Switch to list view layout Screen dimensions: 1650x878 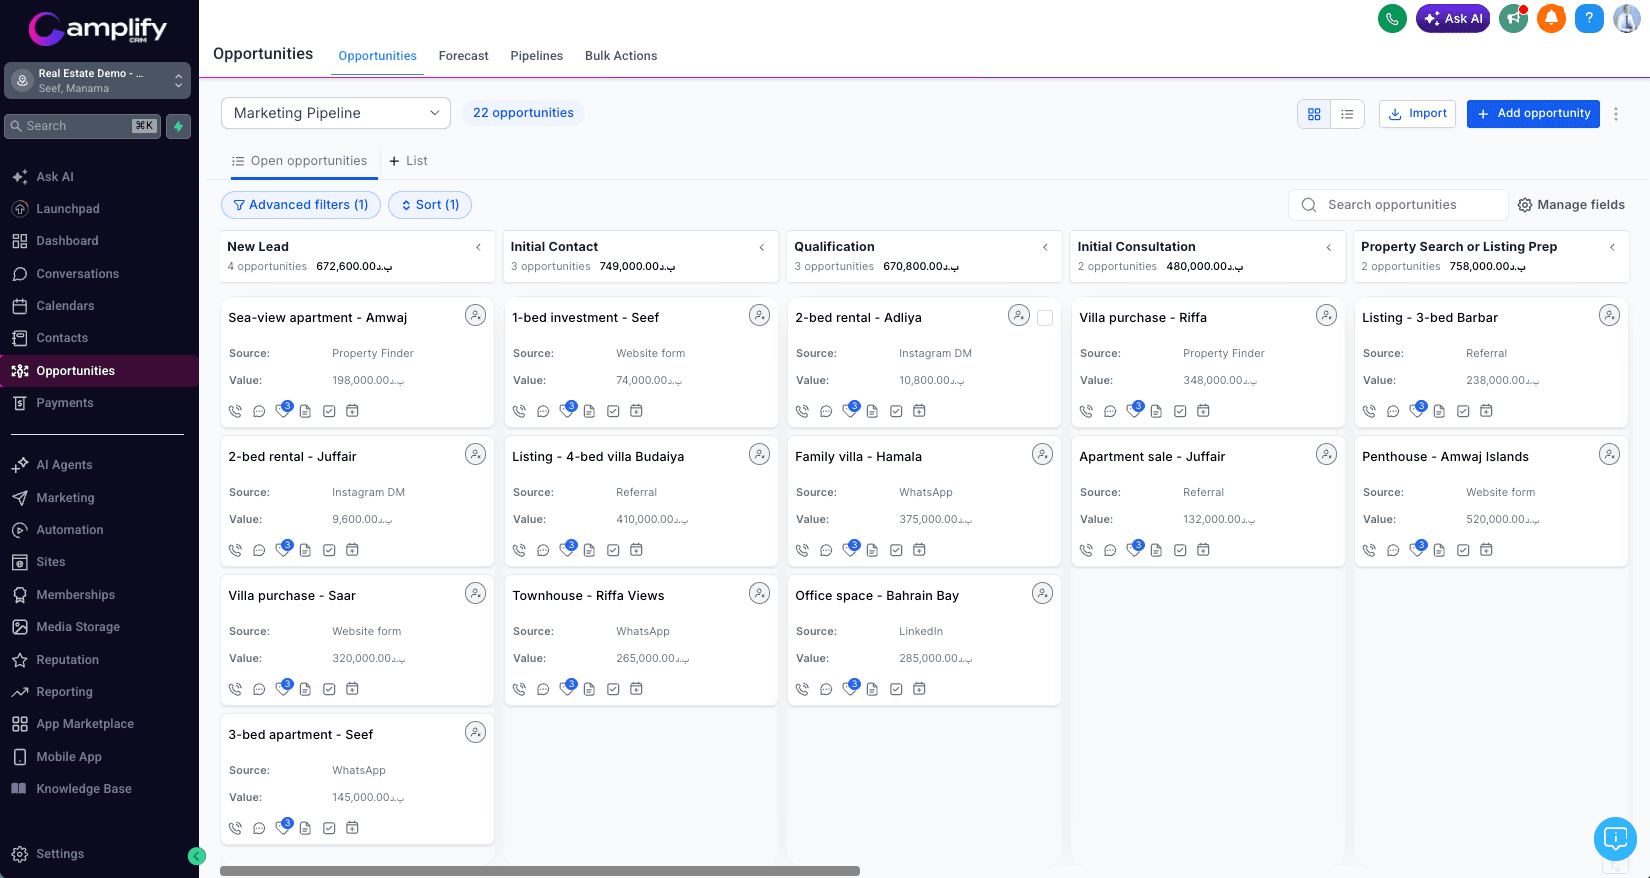coord(1347,114)
